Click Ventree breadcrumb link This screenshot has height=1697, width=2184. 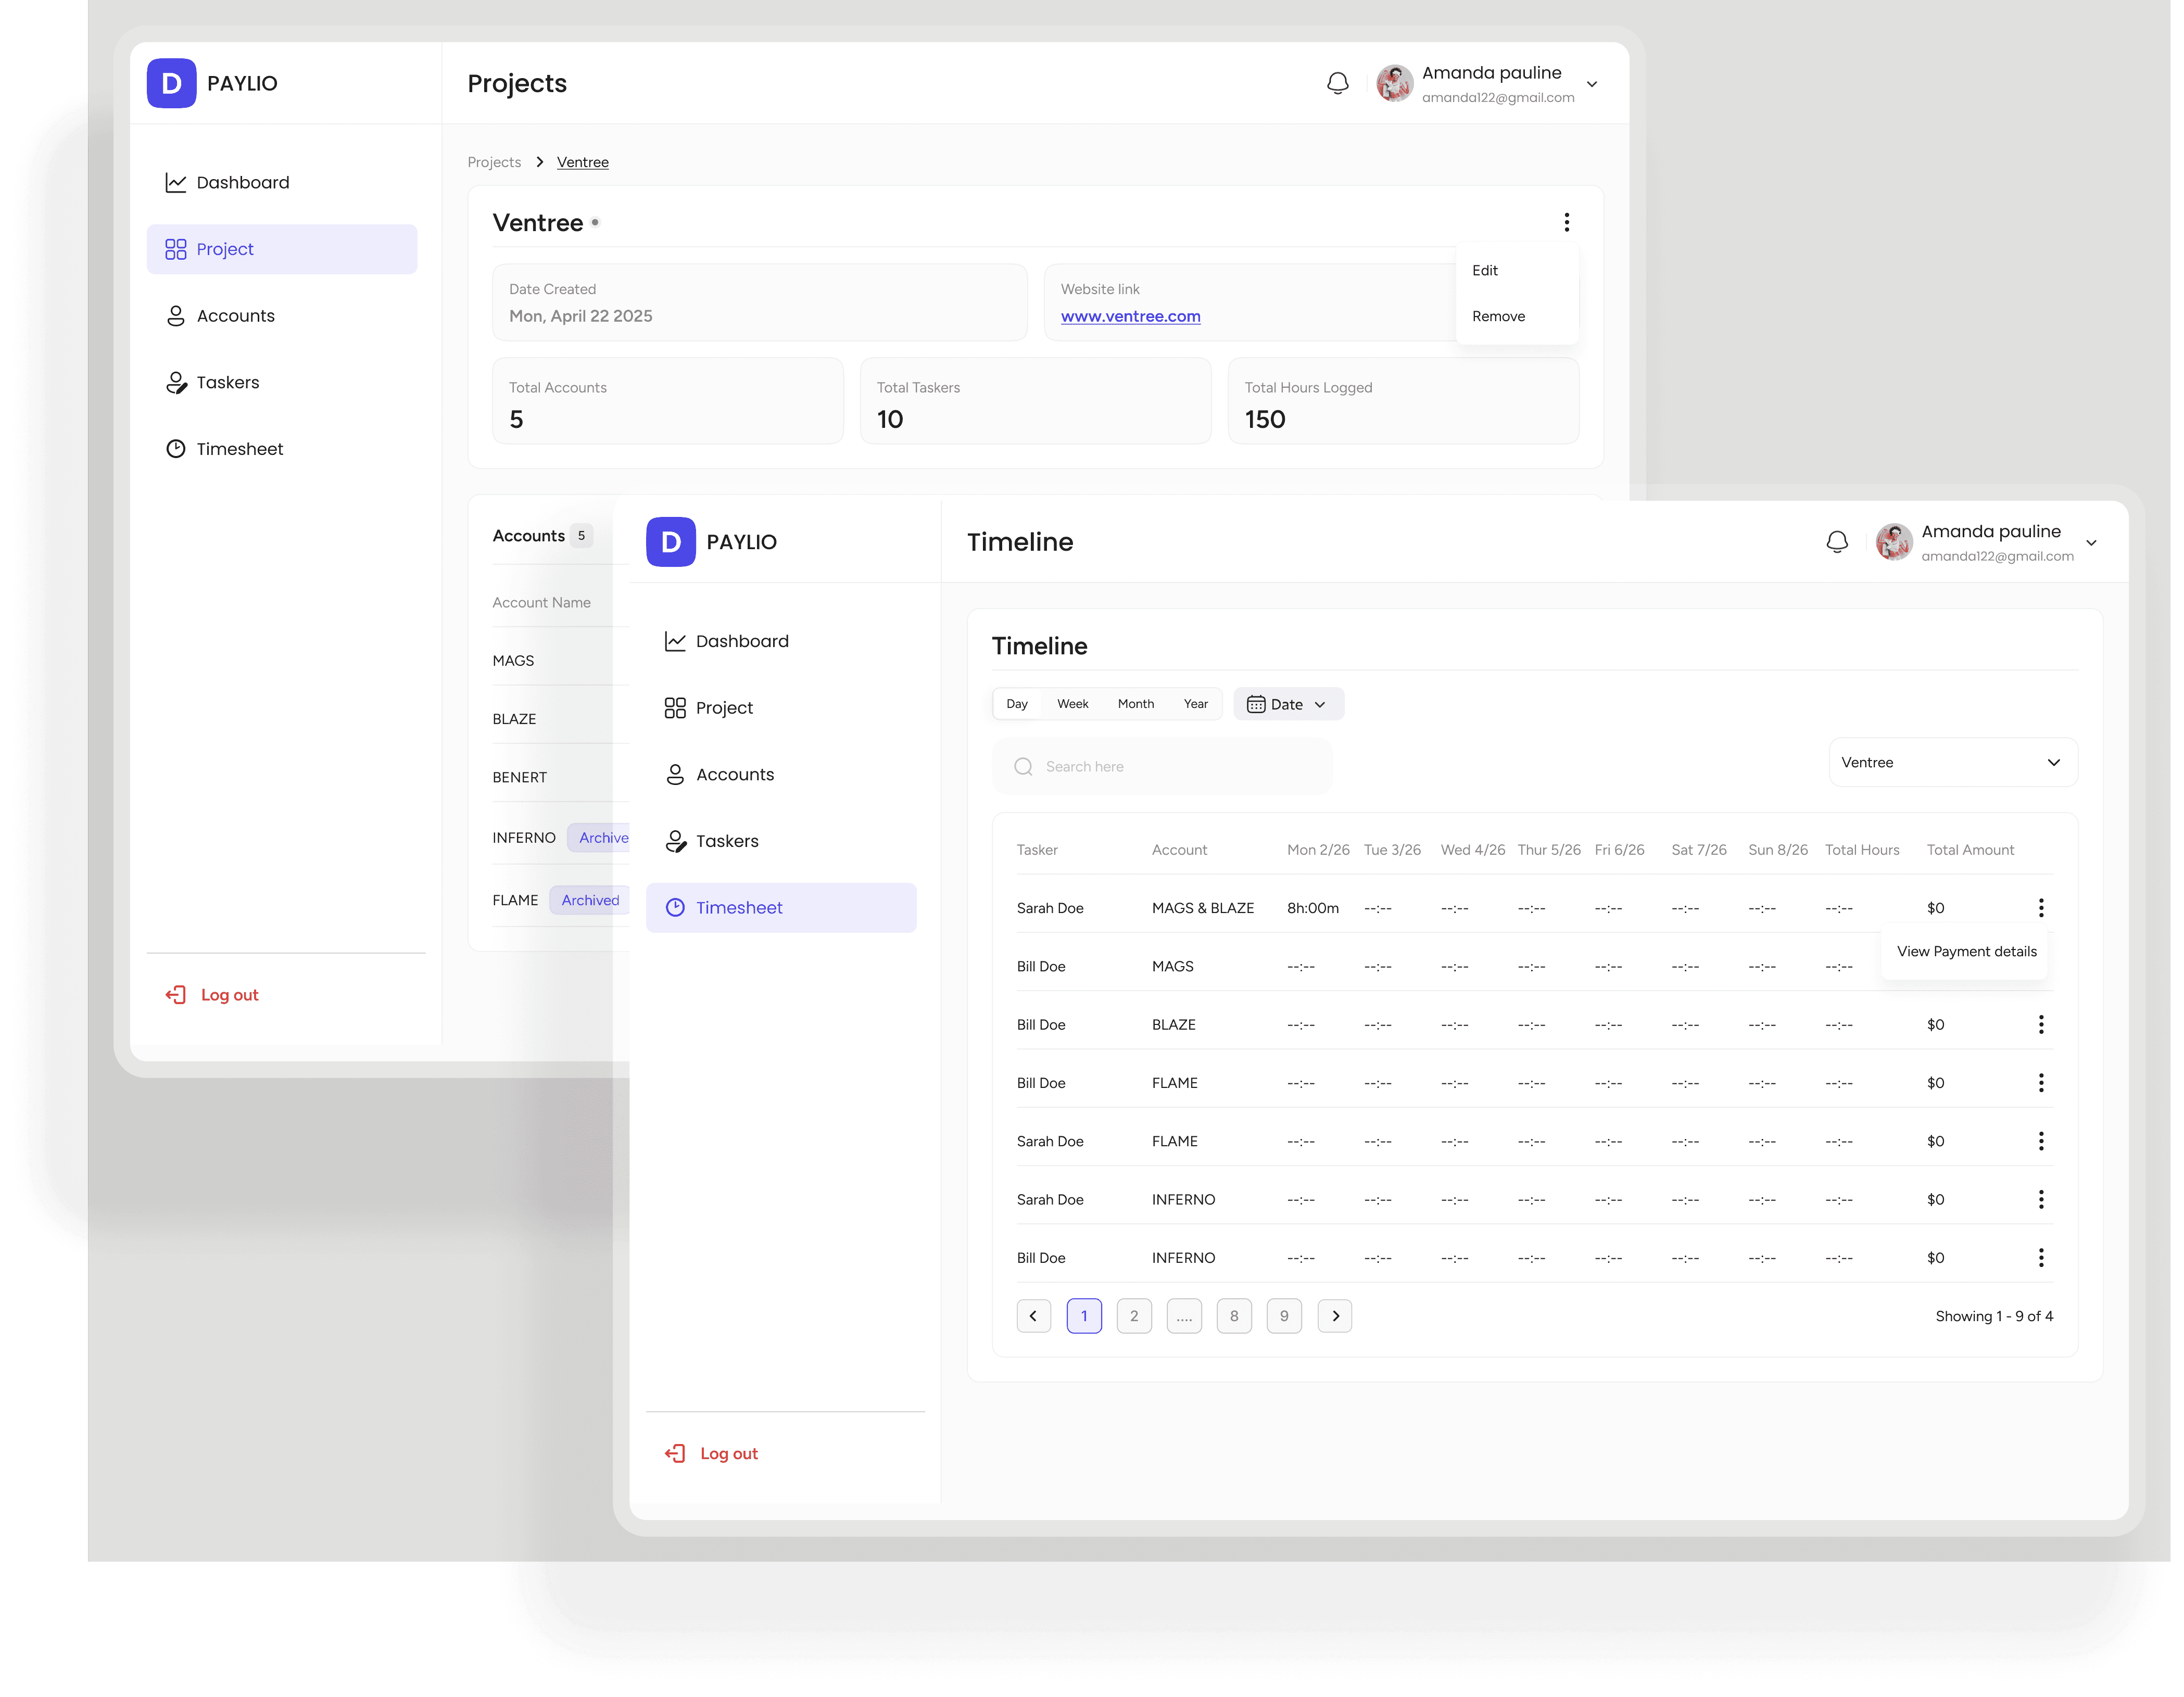pos(582,163)
